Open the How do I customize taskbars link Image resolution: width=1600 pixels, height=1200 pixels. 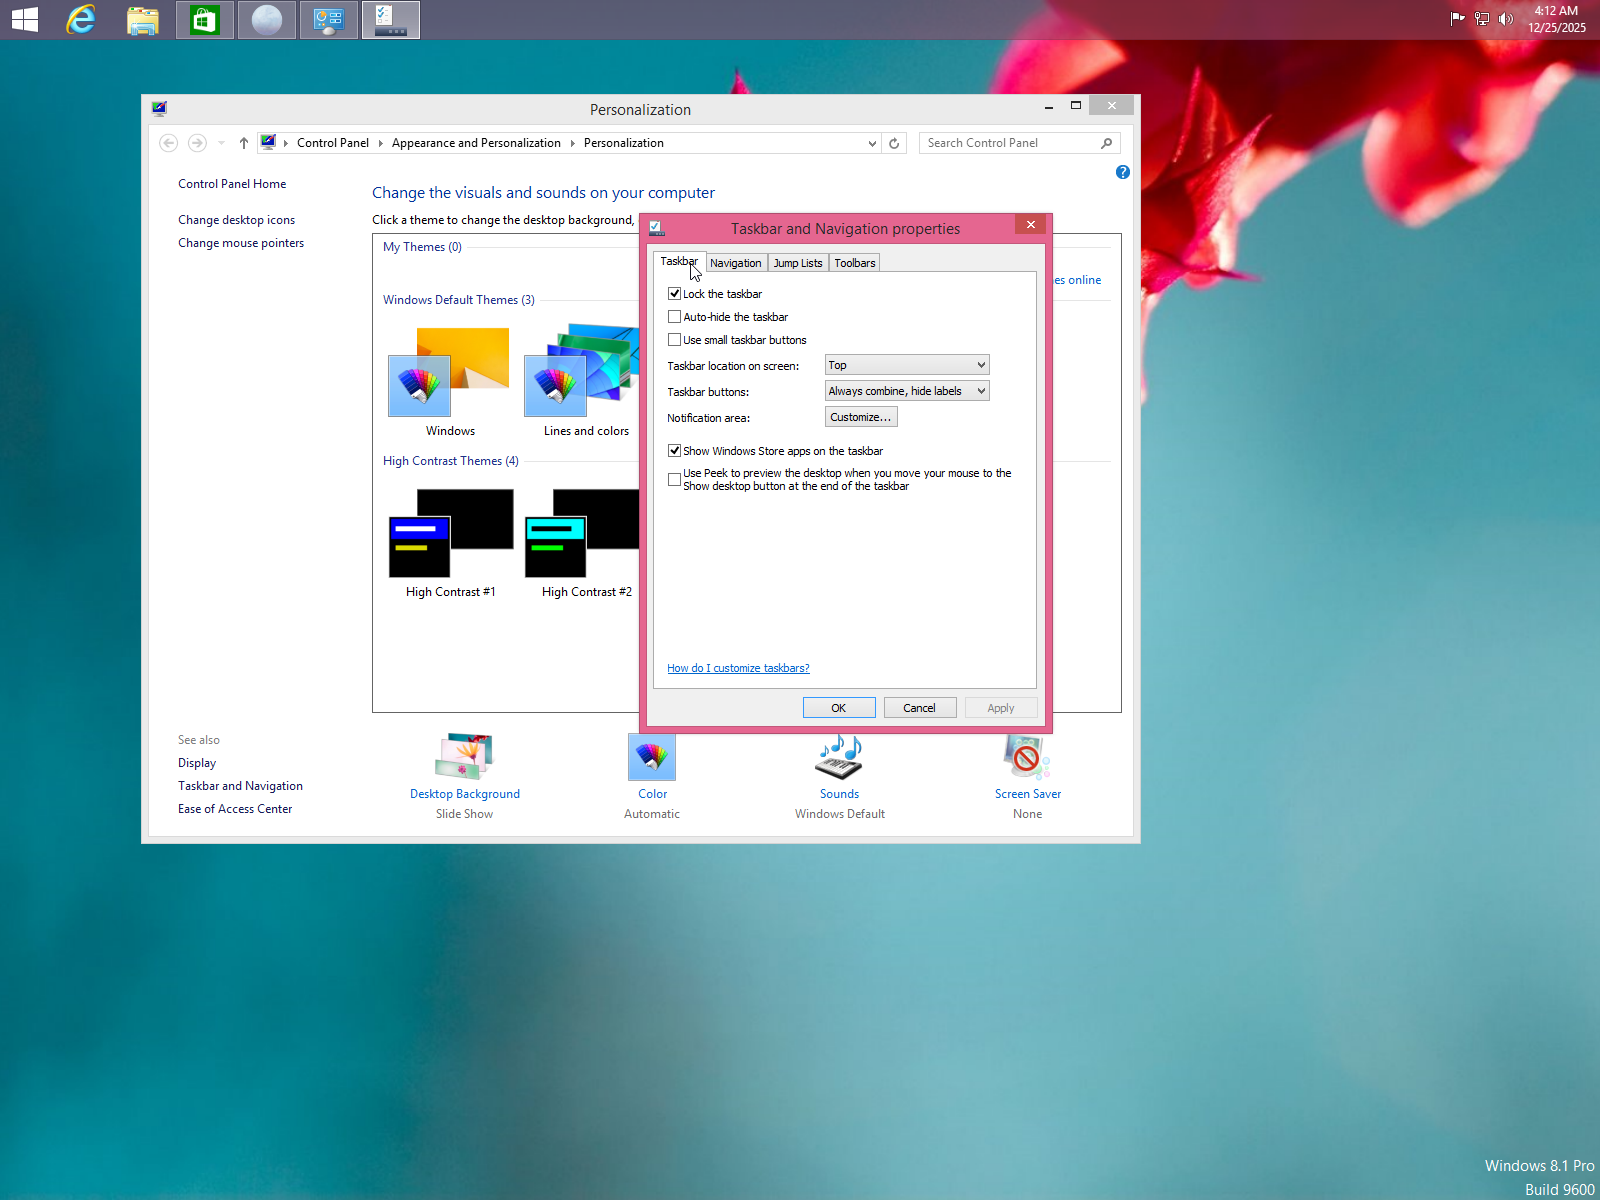click(738, 668)
